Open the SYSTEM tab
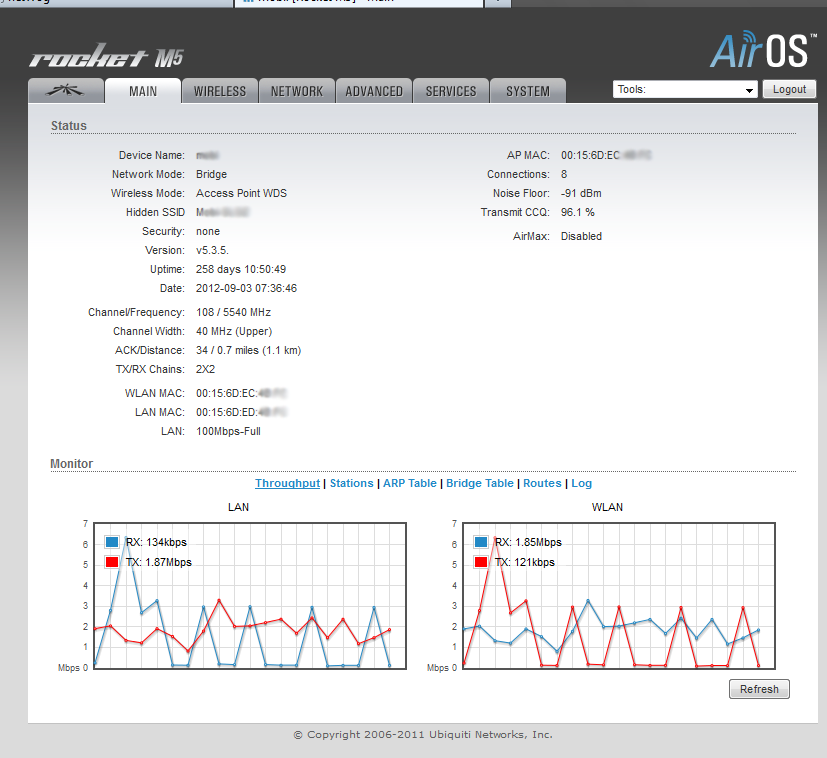The image size is (827, 758). coord(527,91)
